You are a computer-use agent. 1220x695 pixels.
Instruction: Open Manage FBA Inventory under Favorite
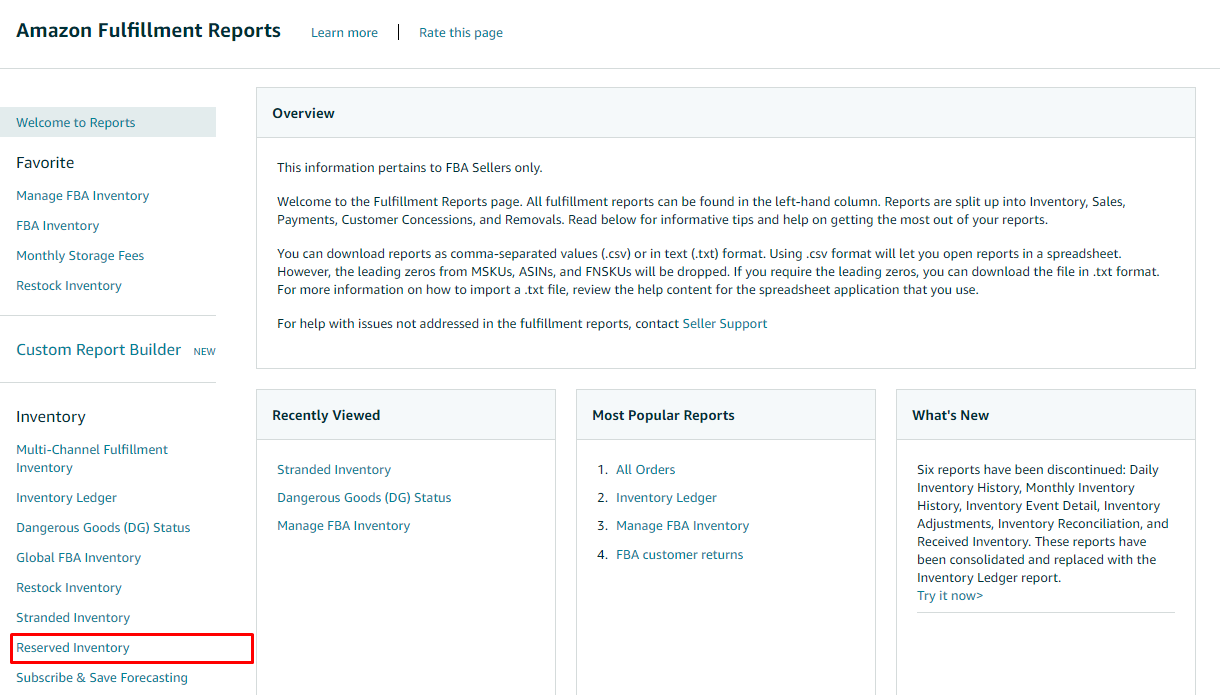coord(83,196)
